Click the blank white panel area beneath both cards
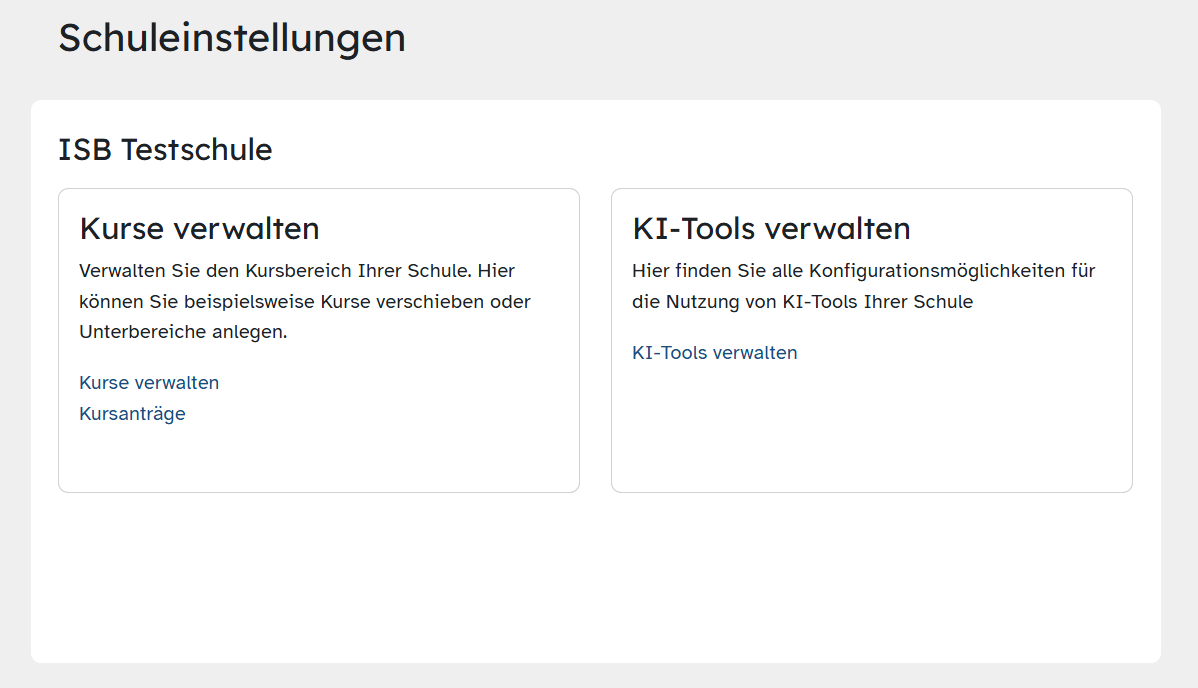The width and height of the screenshot is (1198, 688). (595, 580)
